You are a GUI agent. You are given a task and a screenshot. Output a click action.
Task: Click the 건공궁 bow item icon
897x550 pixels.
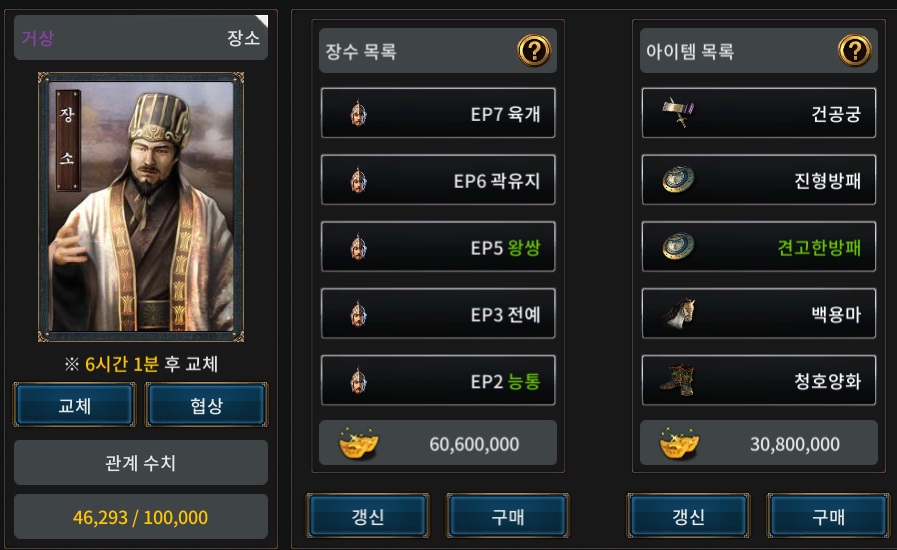678,112
